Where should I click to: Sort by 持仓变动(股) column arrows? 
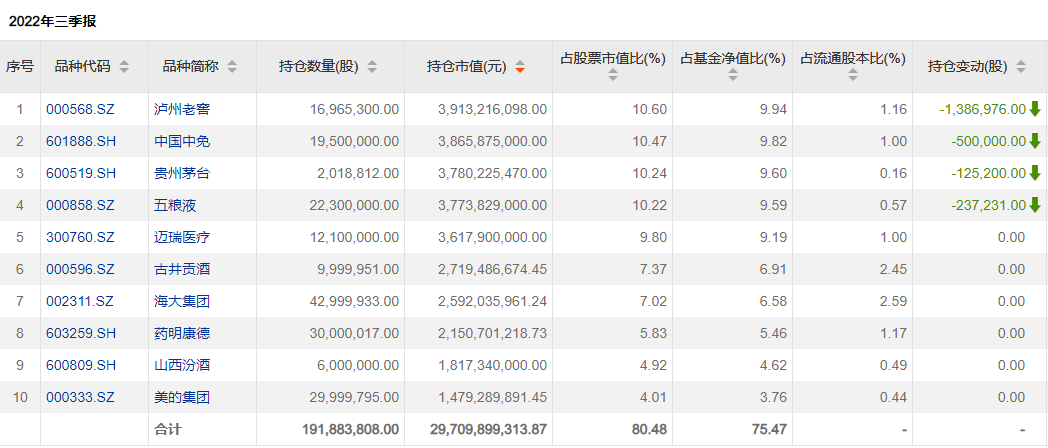[1021, 67]
